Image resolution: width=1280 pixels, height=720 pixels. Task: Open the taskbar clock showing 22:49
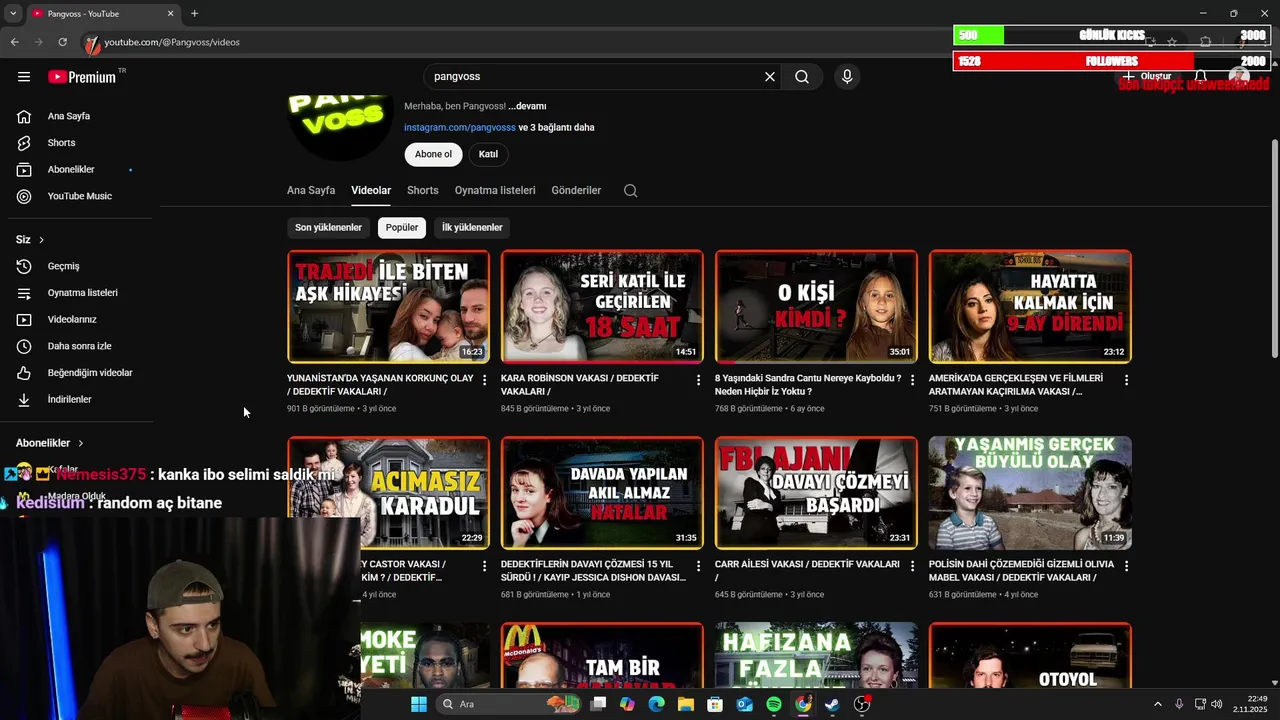(x=1249, y=704)
